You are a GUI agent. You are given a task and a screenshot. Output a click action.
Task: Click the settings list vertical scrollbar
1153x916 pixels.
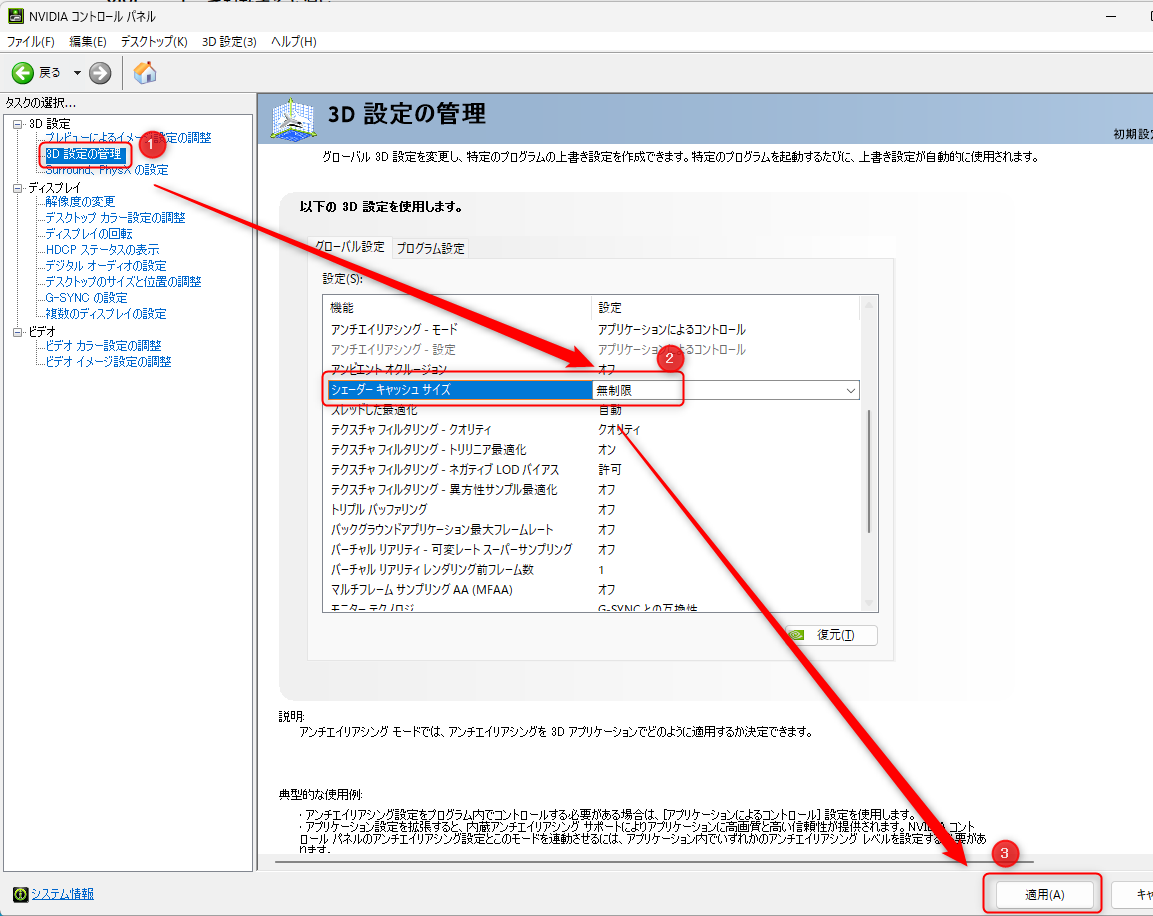[x=868, y=470]
